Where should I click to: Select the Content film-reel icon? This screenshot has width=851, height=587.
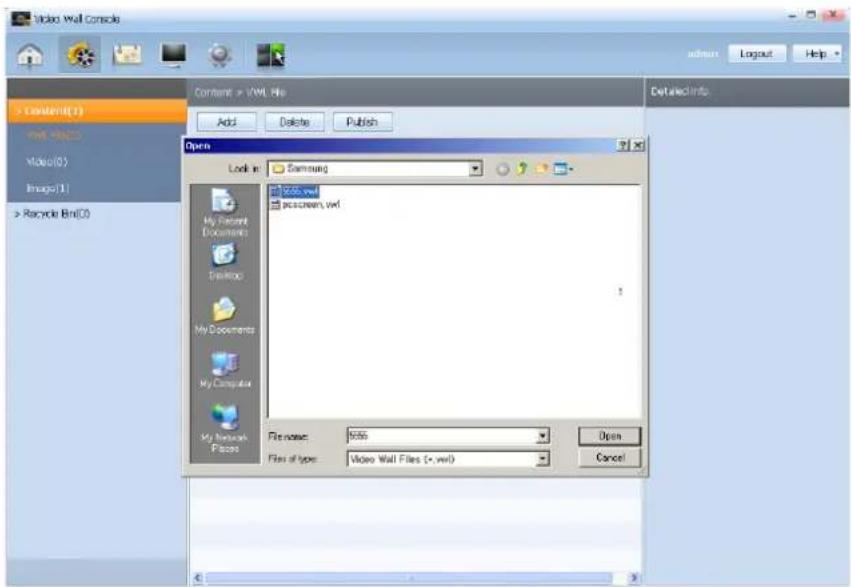tap(80, 55)
